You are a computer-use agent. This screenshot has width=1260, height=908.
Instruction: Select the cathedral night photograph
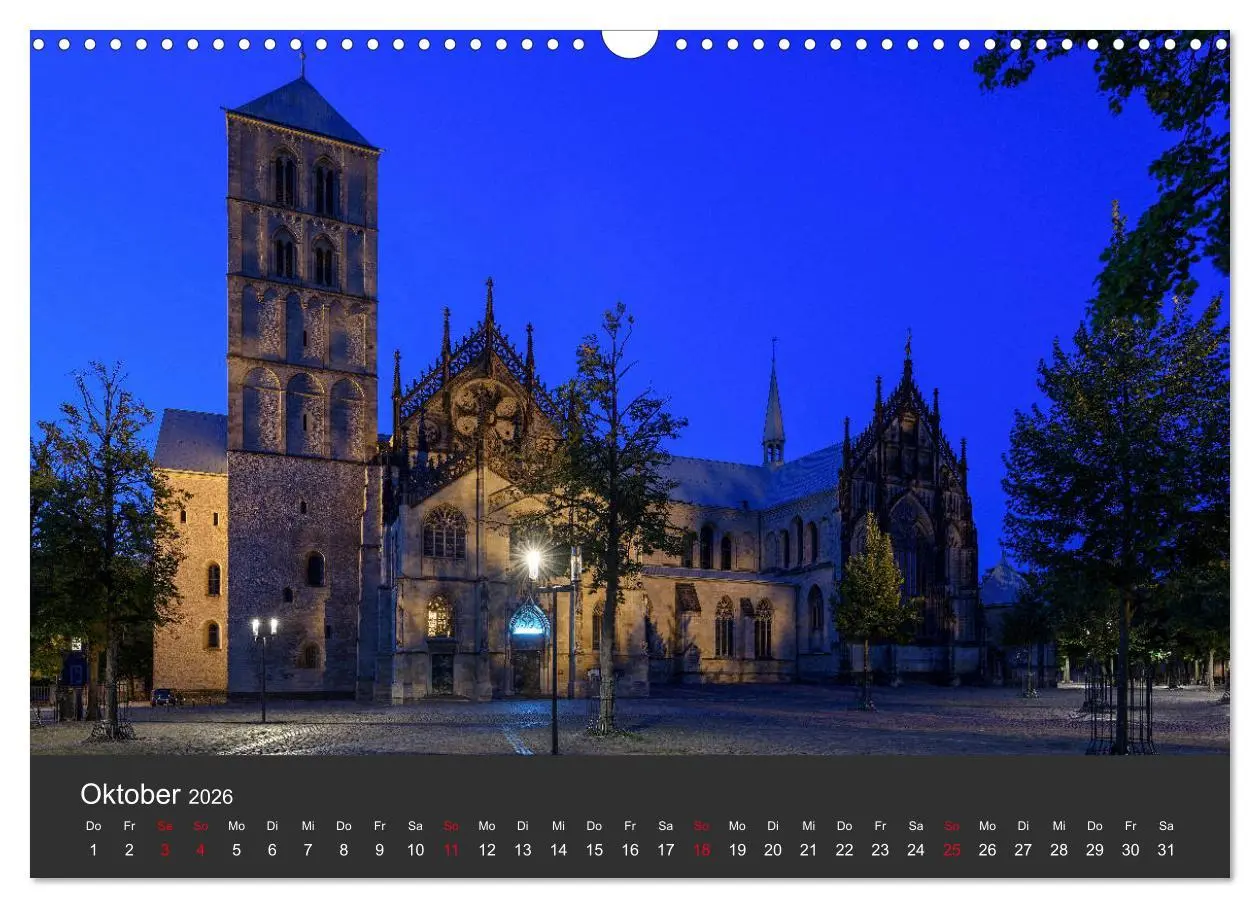pos(630,393)
